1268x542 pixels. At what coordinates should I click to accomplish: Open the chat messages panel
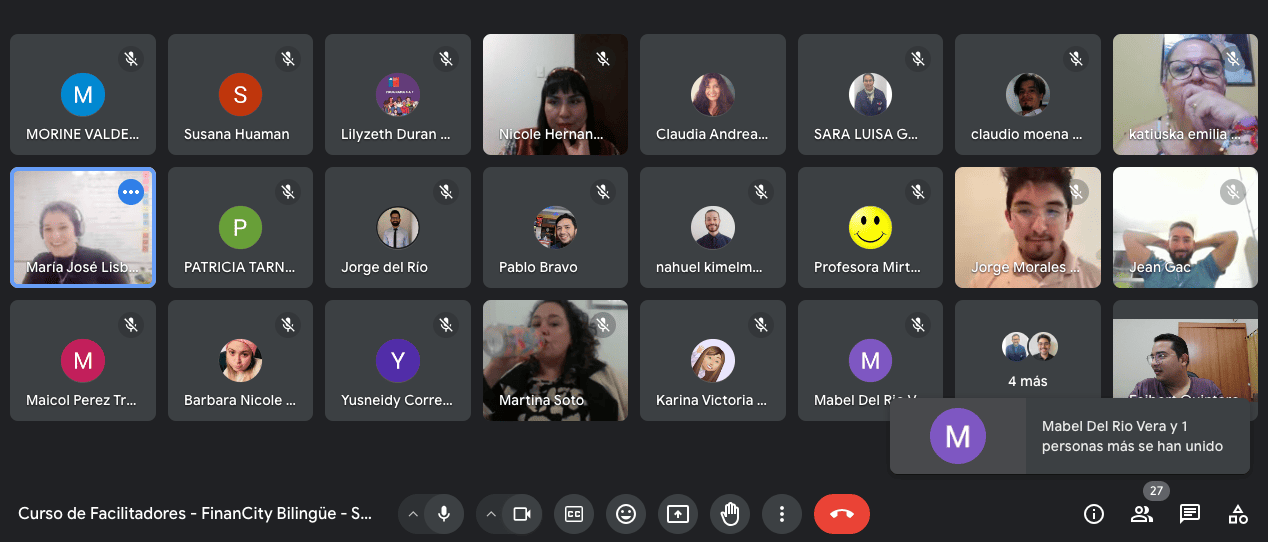point(1190,514)
